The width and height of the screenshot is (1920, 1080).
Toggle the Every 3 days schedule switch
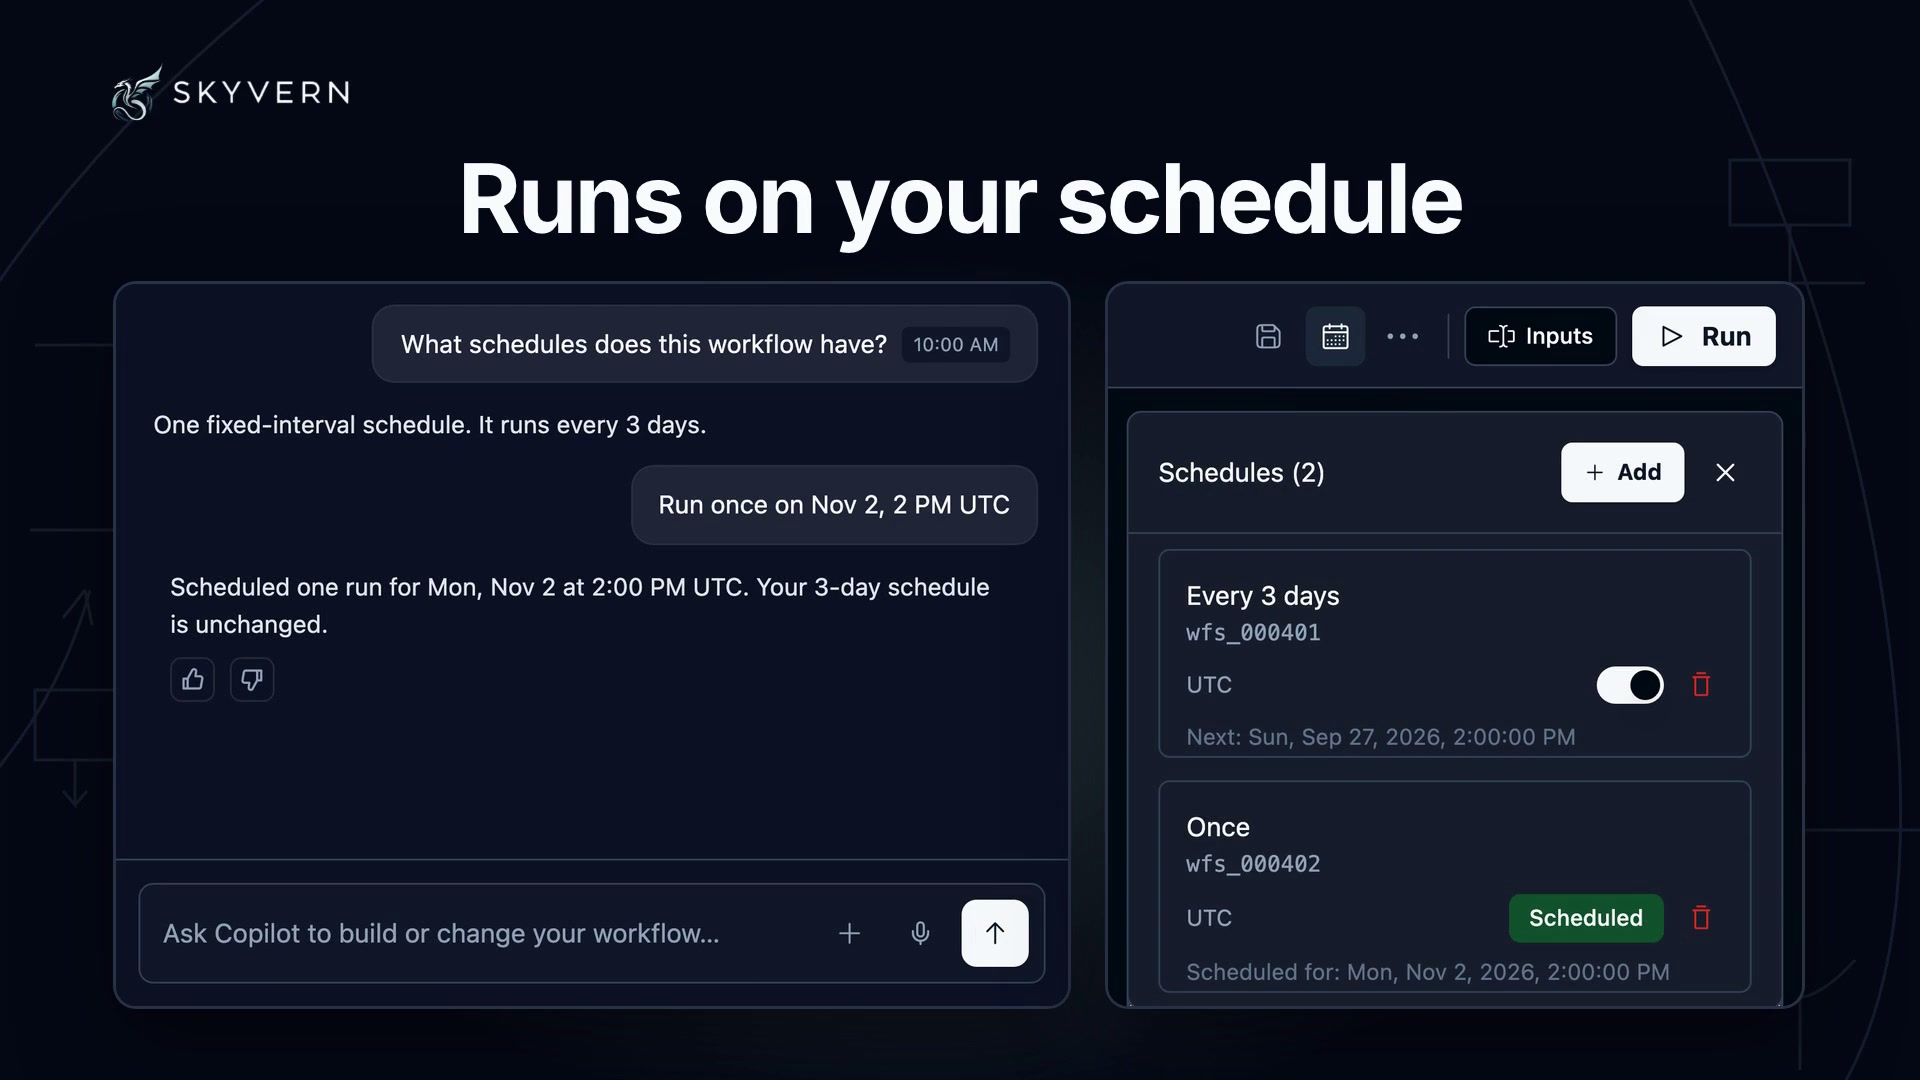(x=1630, y=685)
